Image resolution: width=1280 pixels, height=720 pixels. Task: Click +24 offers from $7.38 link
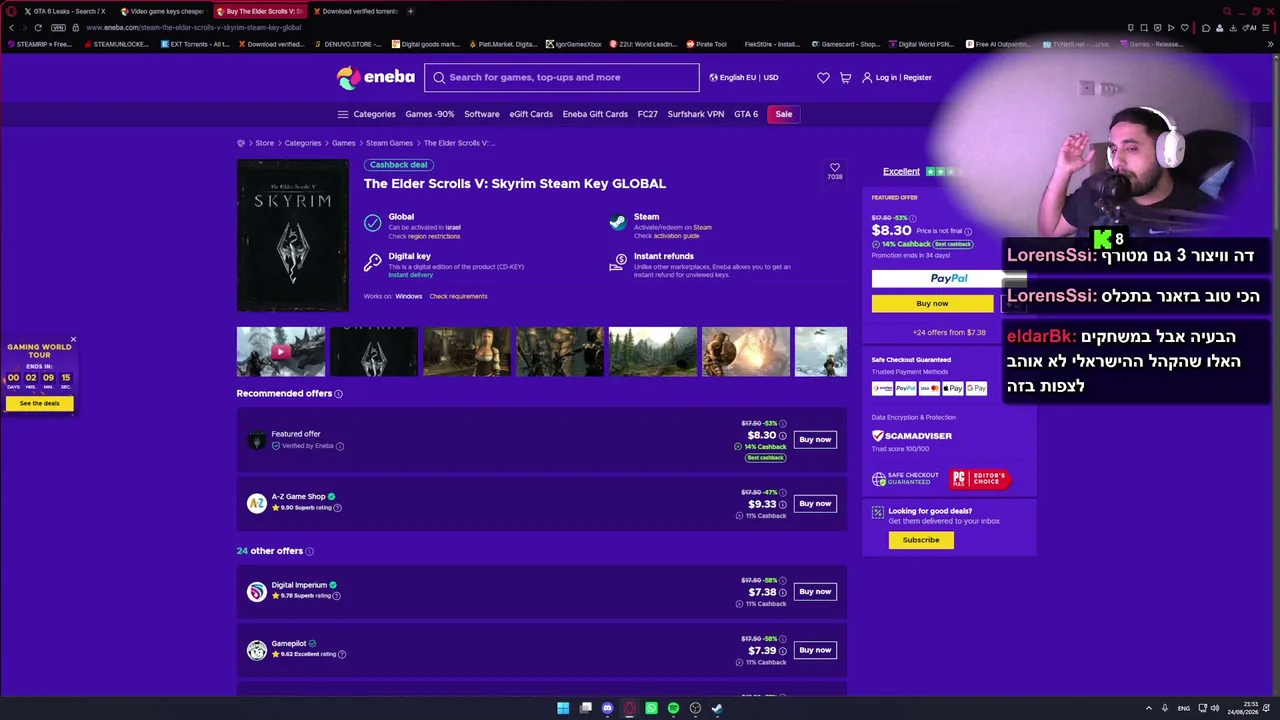tap(949, 332)
